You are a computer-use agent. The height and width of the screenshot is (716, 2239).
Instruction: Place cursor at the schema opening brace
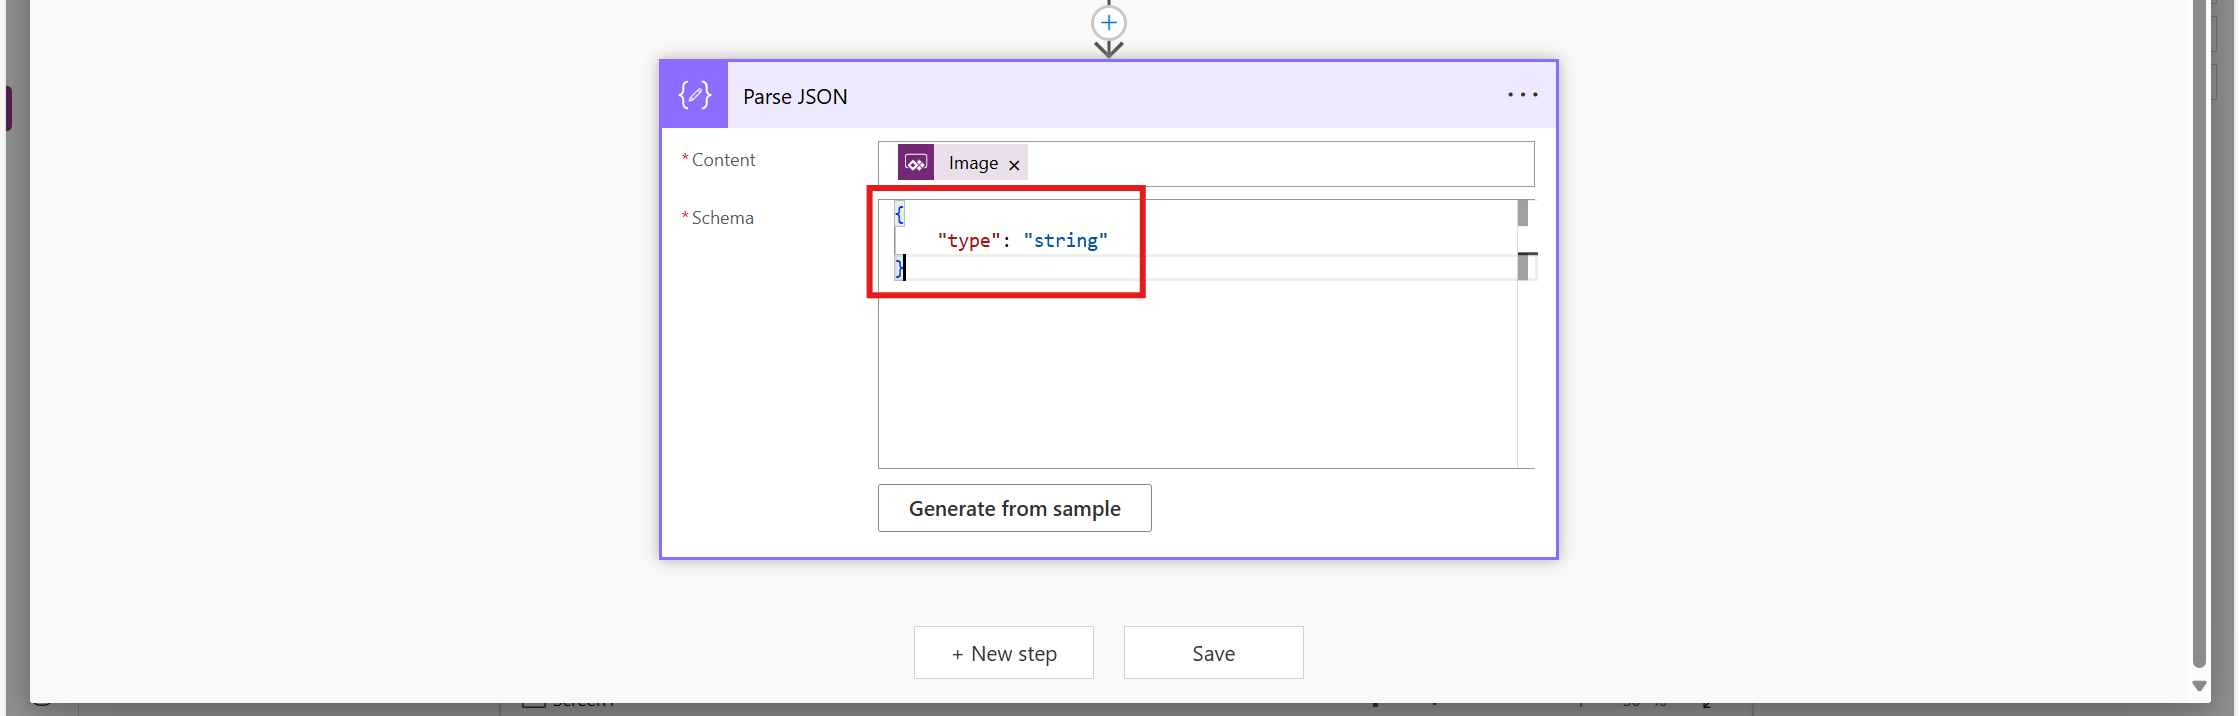point(899,214)
